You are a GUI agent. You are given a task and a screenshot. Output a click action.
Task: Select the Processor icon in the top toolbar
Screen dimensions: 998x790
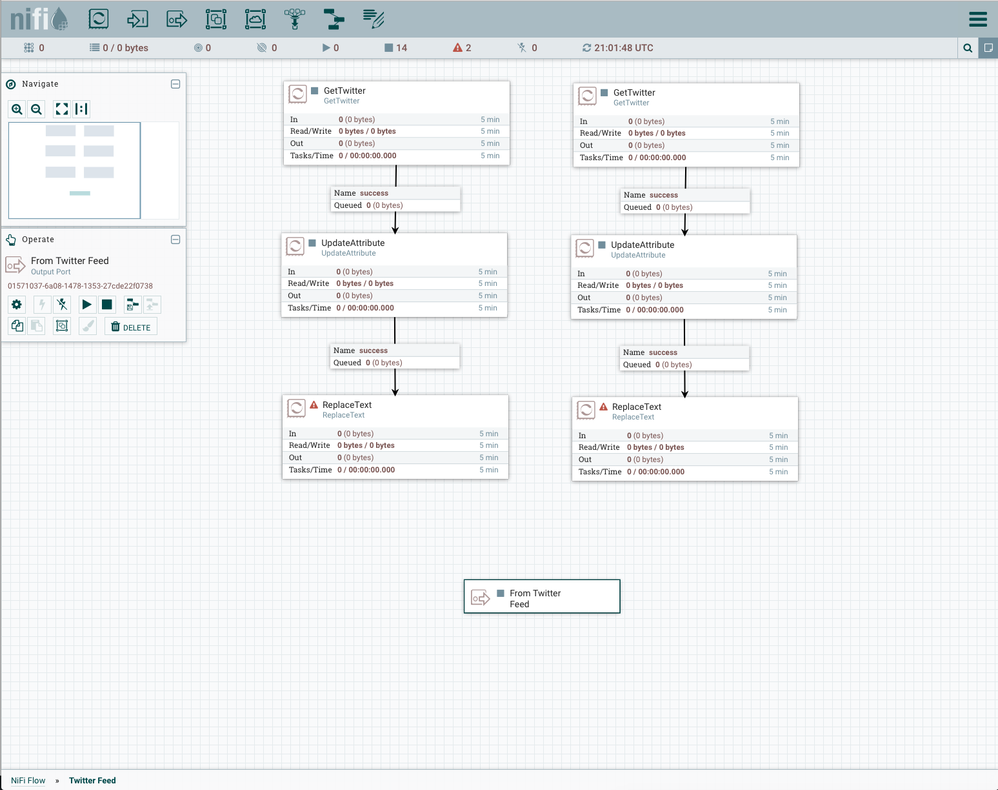pyautogui.click(x=98, y=18)
